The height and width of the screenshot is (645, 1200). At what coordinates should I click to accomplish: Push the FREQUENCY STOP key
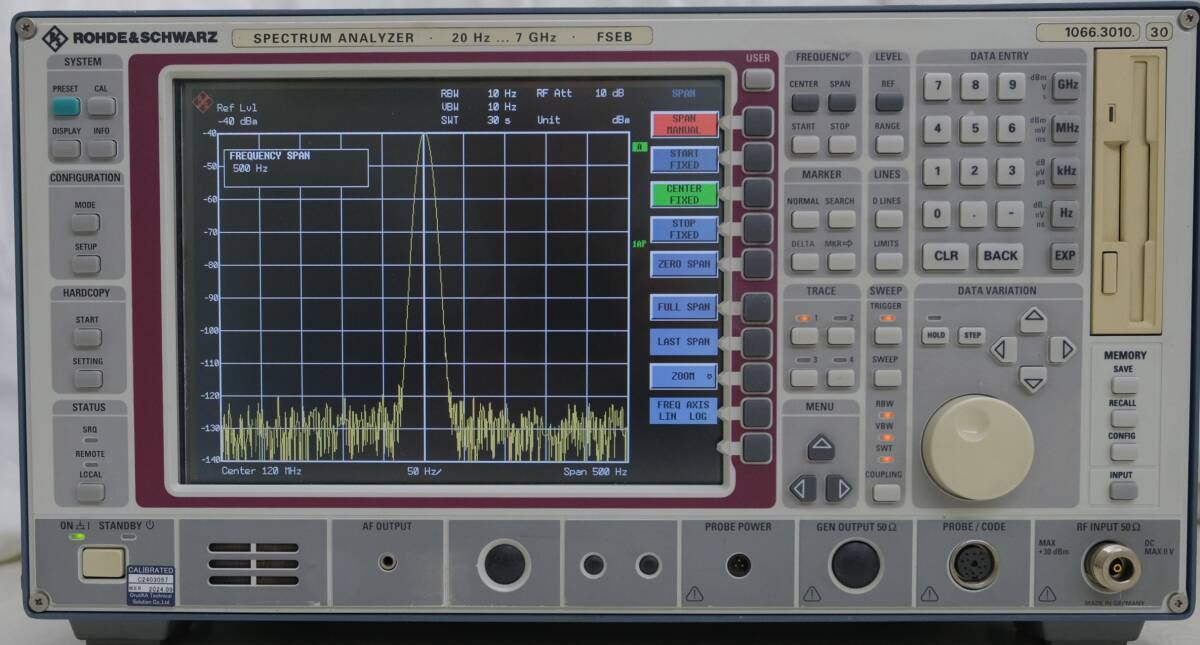click(x=842, y=144)
